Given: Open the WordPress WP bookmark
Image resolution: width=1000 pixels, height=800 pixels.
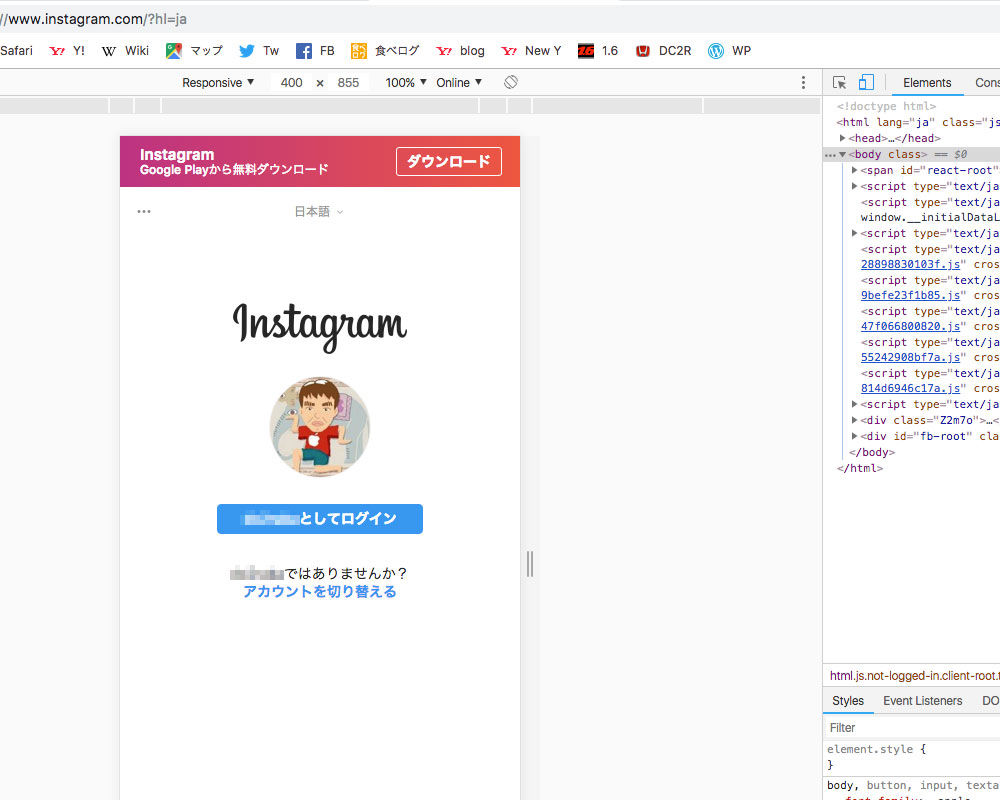Looking at the screenshot, I should (729, 51).
